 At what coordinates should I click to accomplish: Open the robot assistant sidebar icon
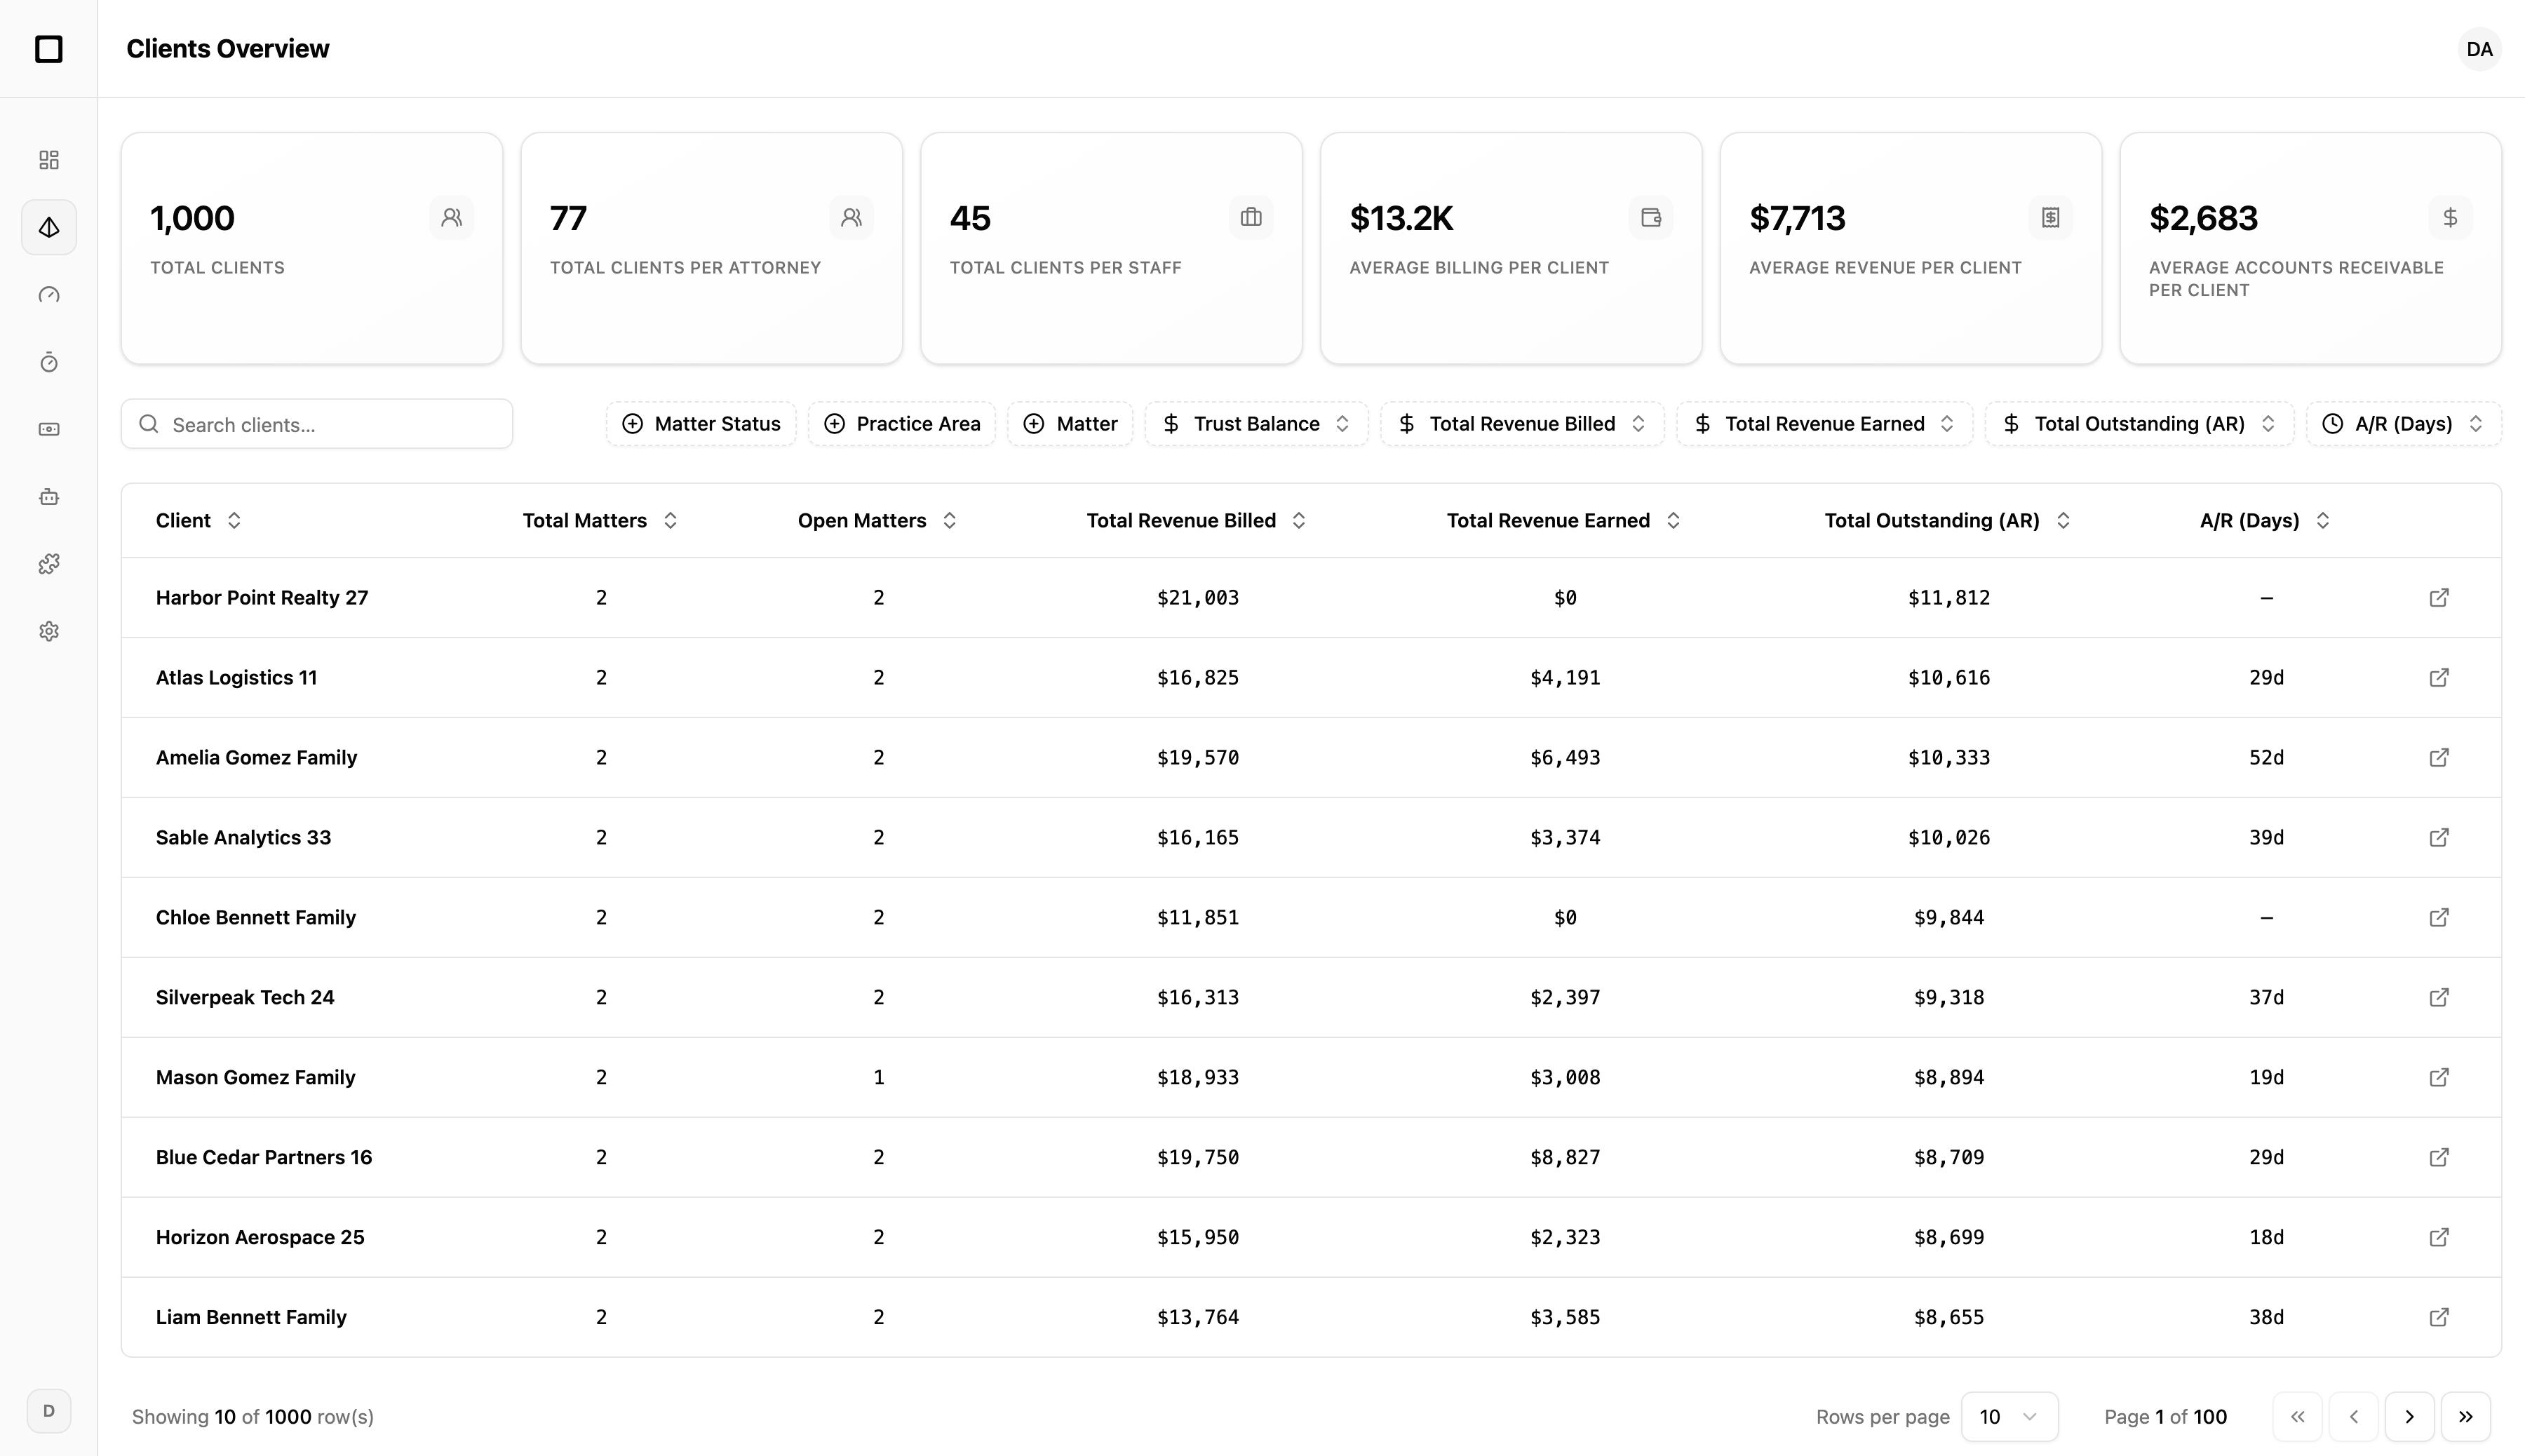pos(48,497)
